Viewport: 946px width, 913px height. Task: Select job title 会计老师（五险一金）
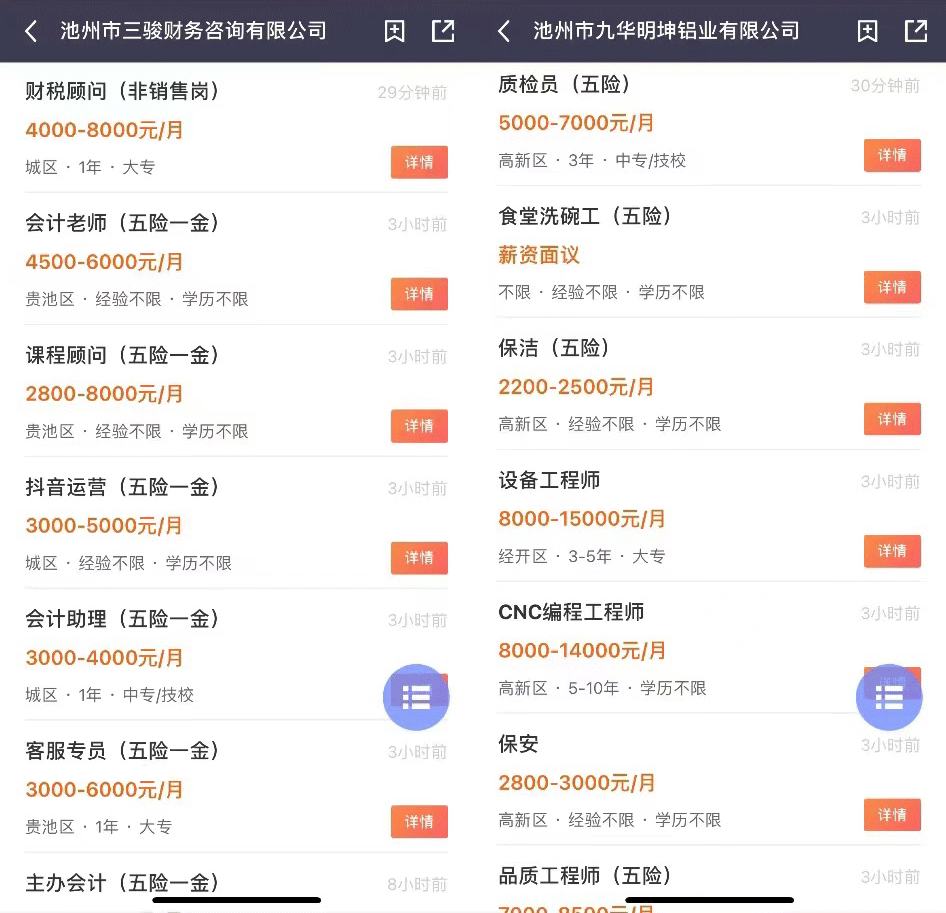pyautogui.click(x=122, y=223)
